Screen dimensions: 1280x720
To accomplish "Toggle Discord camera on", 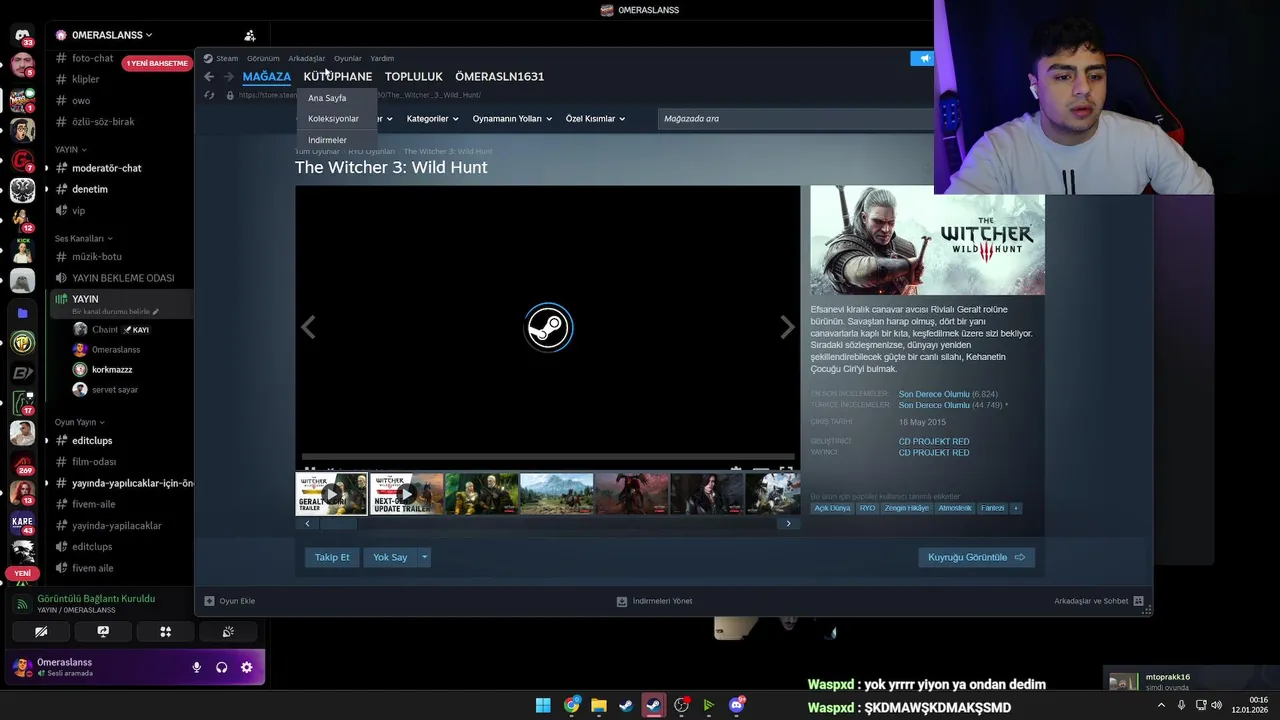I will pyautogui.click(x=41, y=632).
